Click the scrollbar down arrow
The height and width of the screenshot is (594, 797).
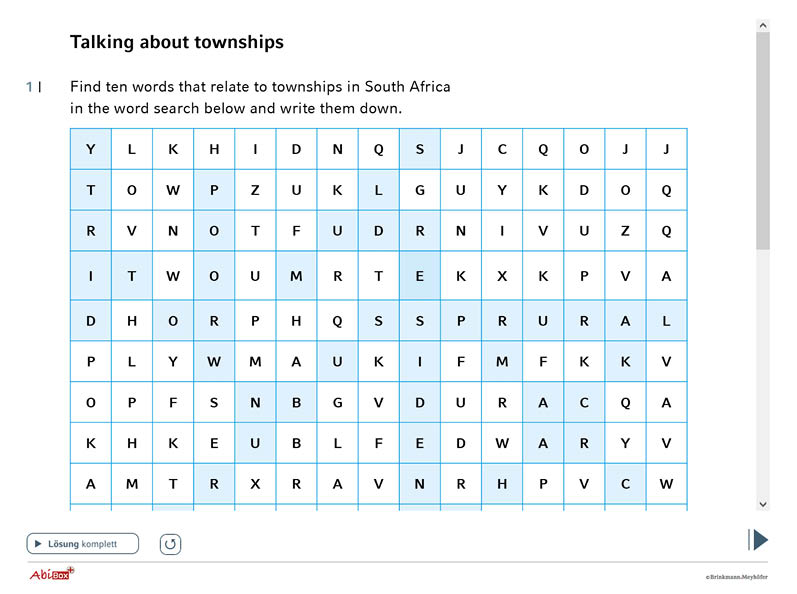point(762,504)
